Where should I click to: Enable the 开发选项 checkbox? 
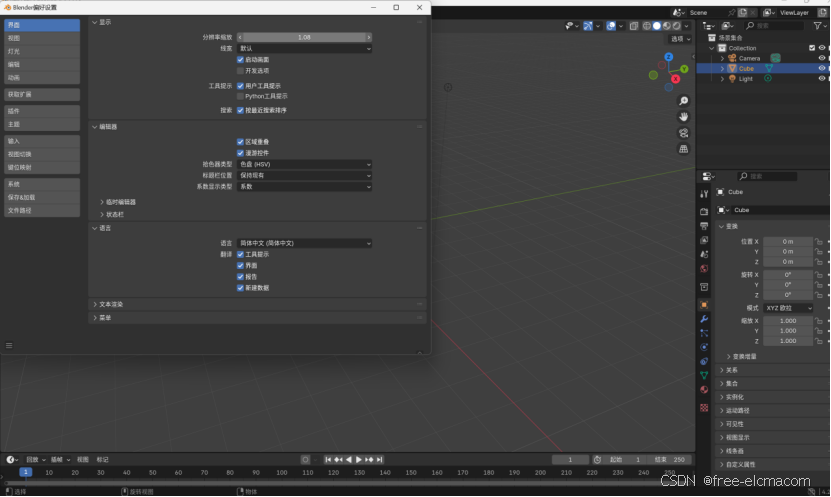[240, 71]
